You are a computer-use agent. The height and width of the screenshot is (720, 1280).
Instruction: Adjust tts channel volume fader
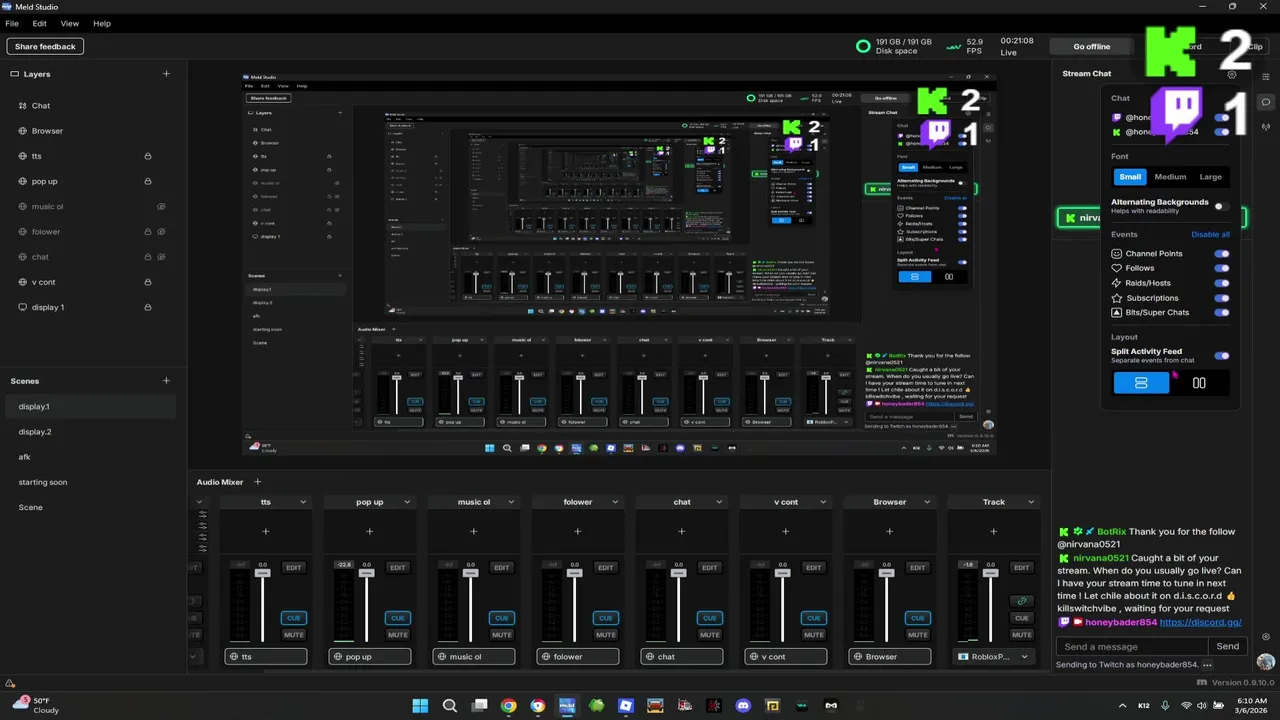pos(263,573)
